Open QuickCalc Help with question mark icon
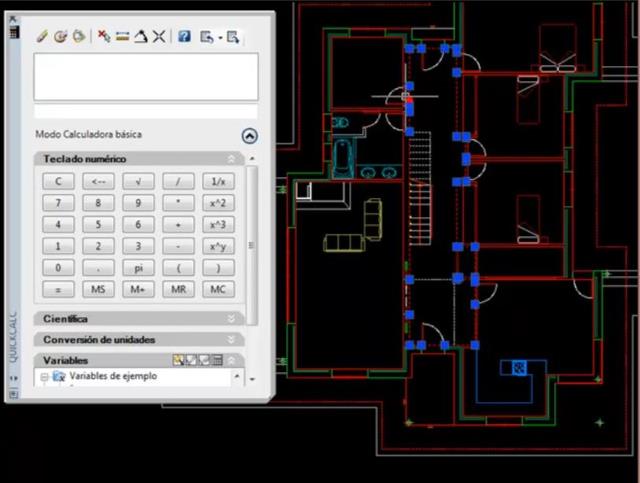The height and width of the screenshot is (483, 640). click(x=184, y=36)
